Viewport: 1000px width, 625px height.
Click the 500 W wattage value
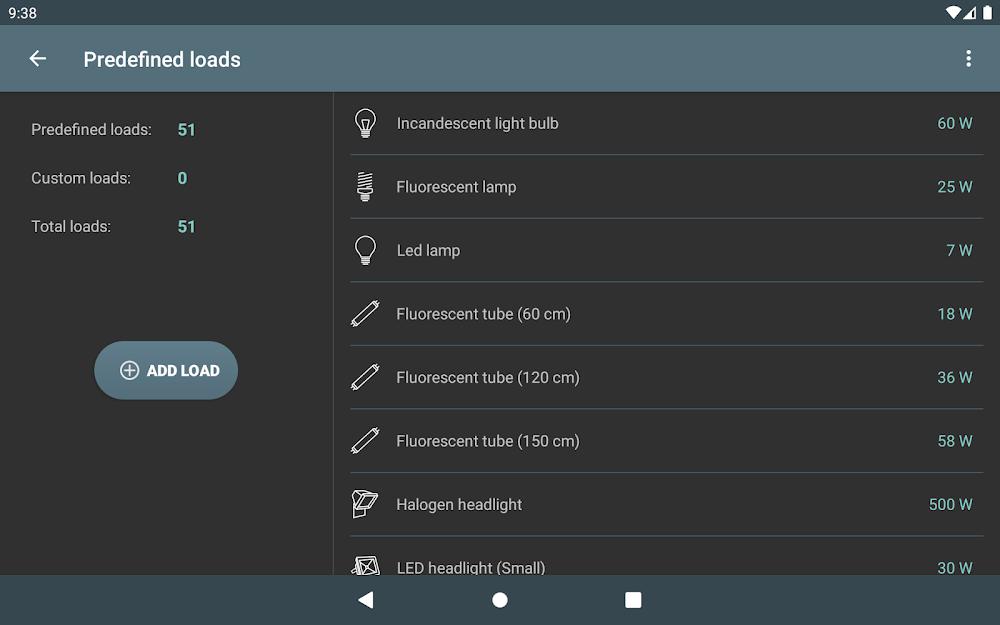[950, 505]
